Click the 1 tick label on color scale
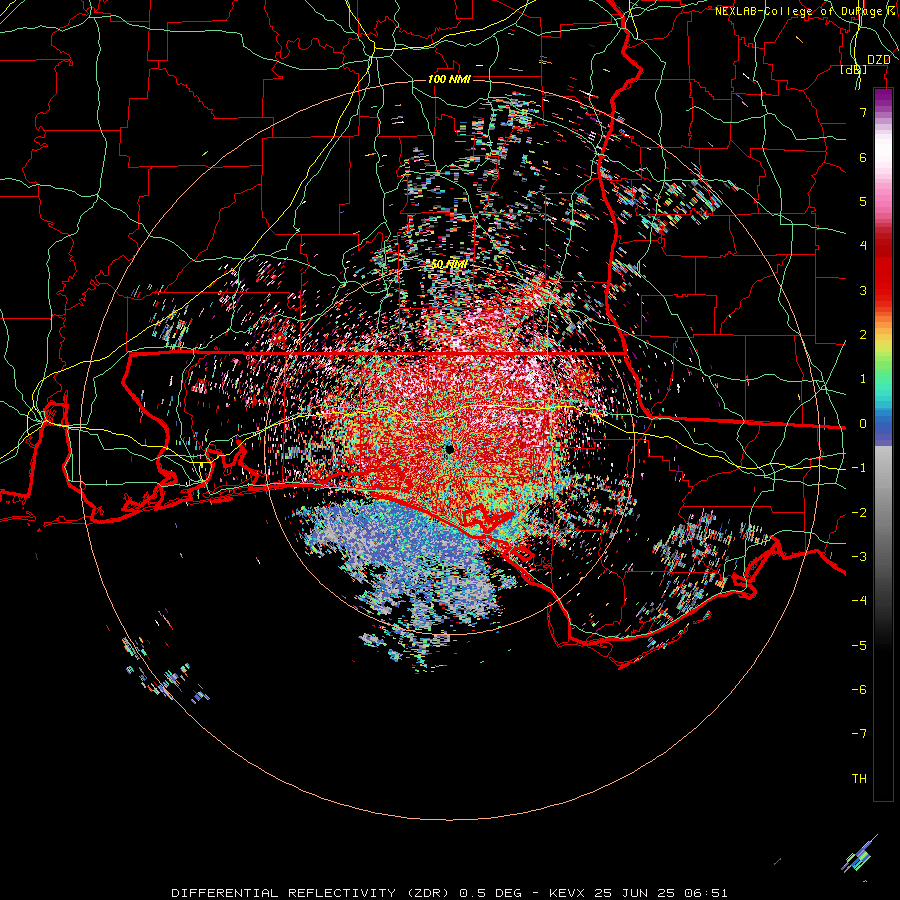The height and width of the screenshot is (900, 900). (863, 379)
